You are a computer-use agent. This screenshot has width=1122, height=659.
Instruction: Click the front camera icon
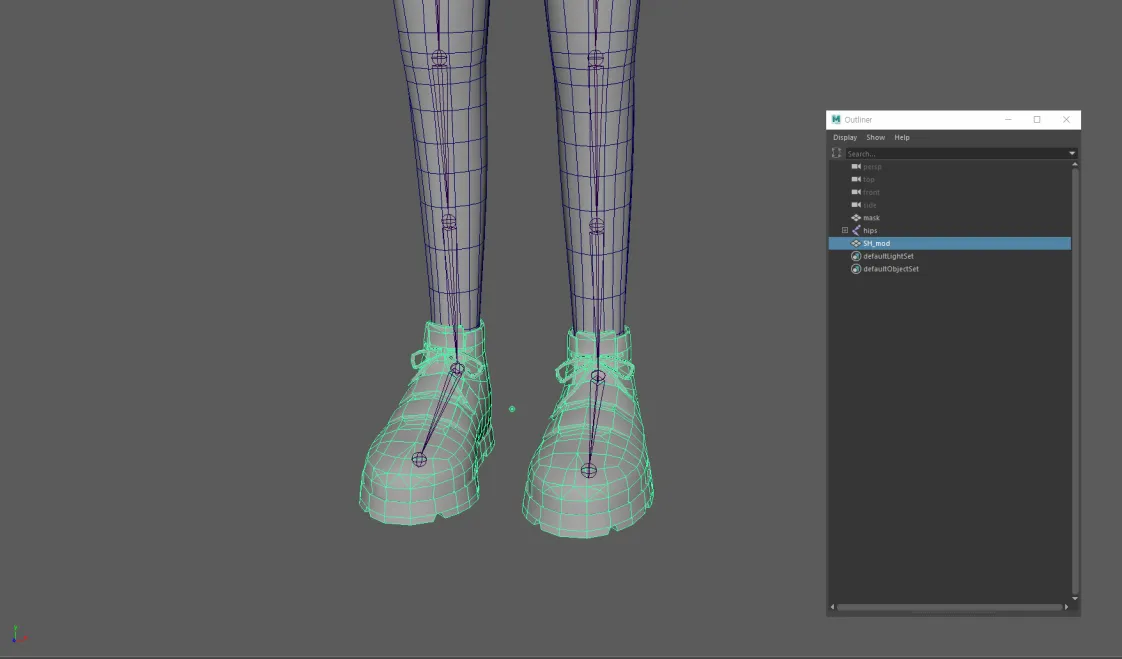pyautogui.click(x=856, y=192)
